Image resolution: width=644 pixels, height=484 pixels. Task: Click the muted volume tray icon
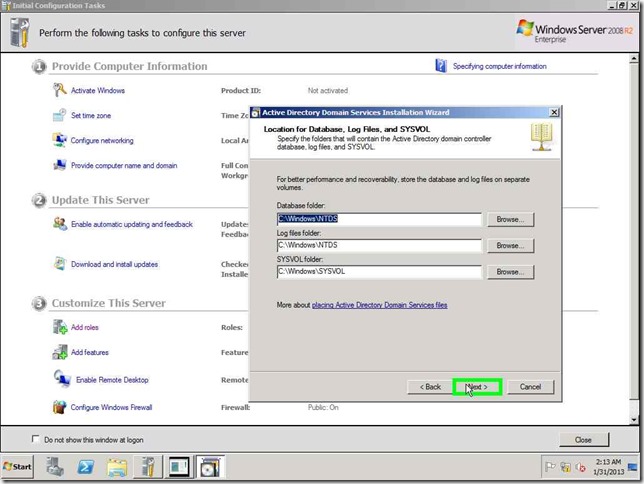(x=580, y=467)
